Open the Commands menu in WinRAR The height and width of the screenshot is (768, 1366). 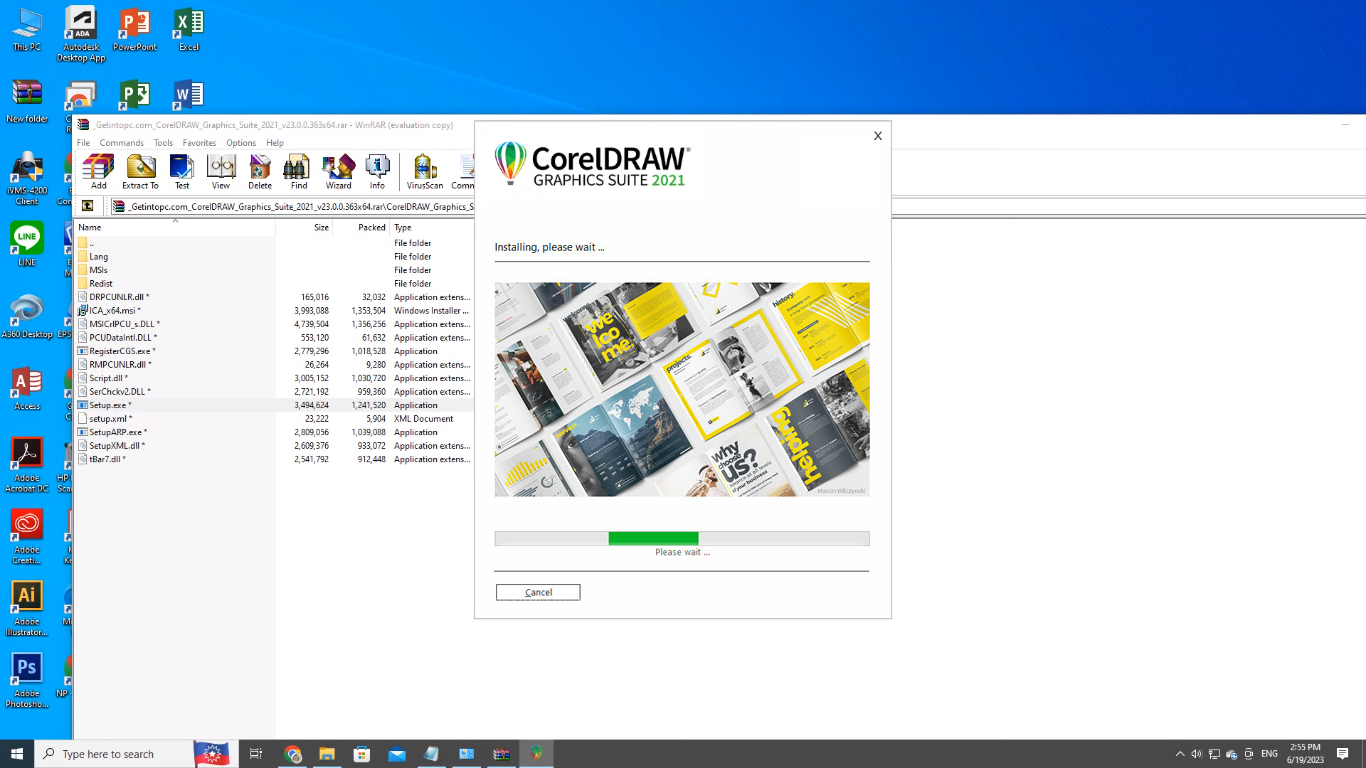coord(121,143)
